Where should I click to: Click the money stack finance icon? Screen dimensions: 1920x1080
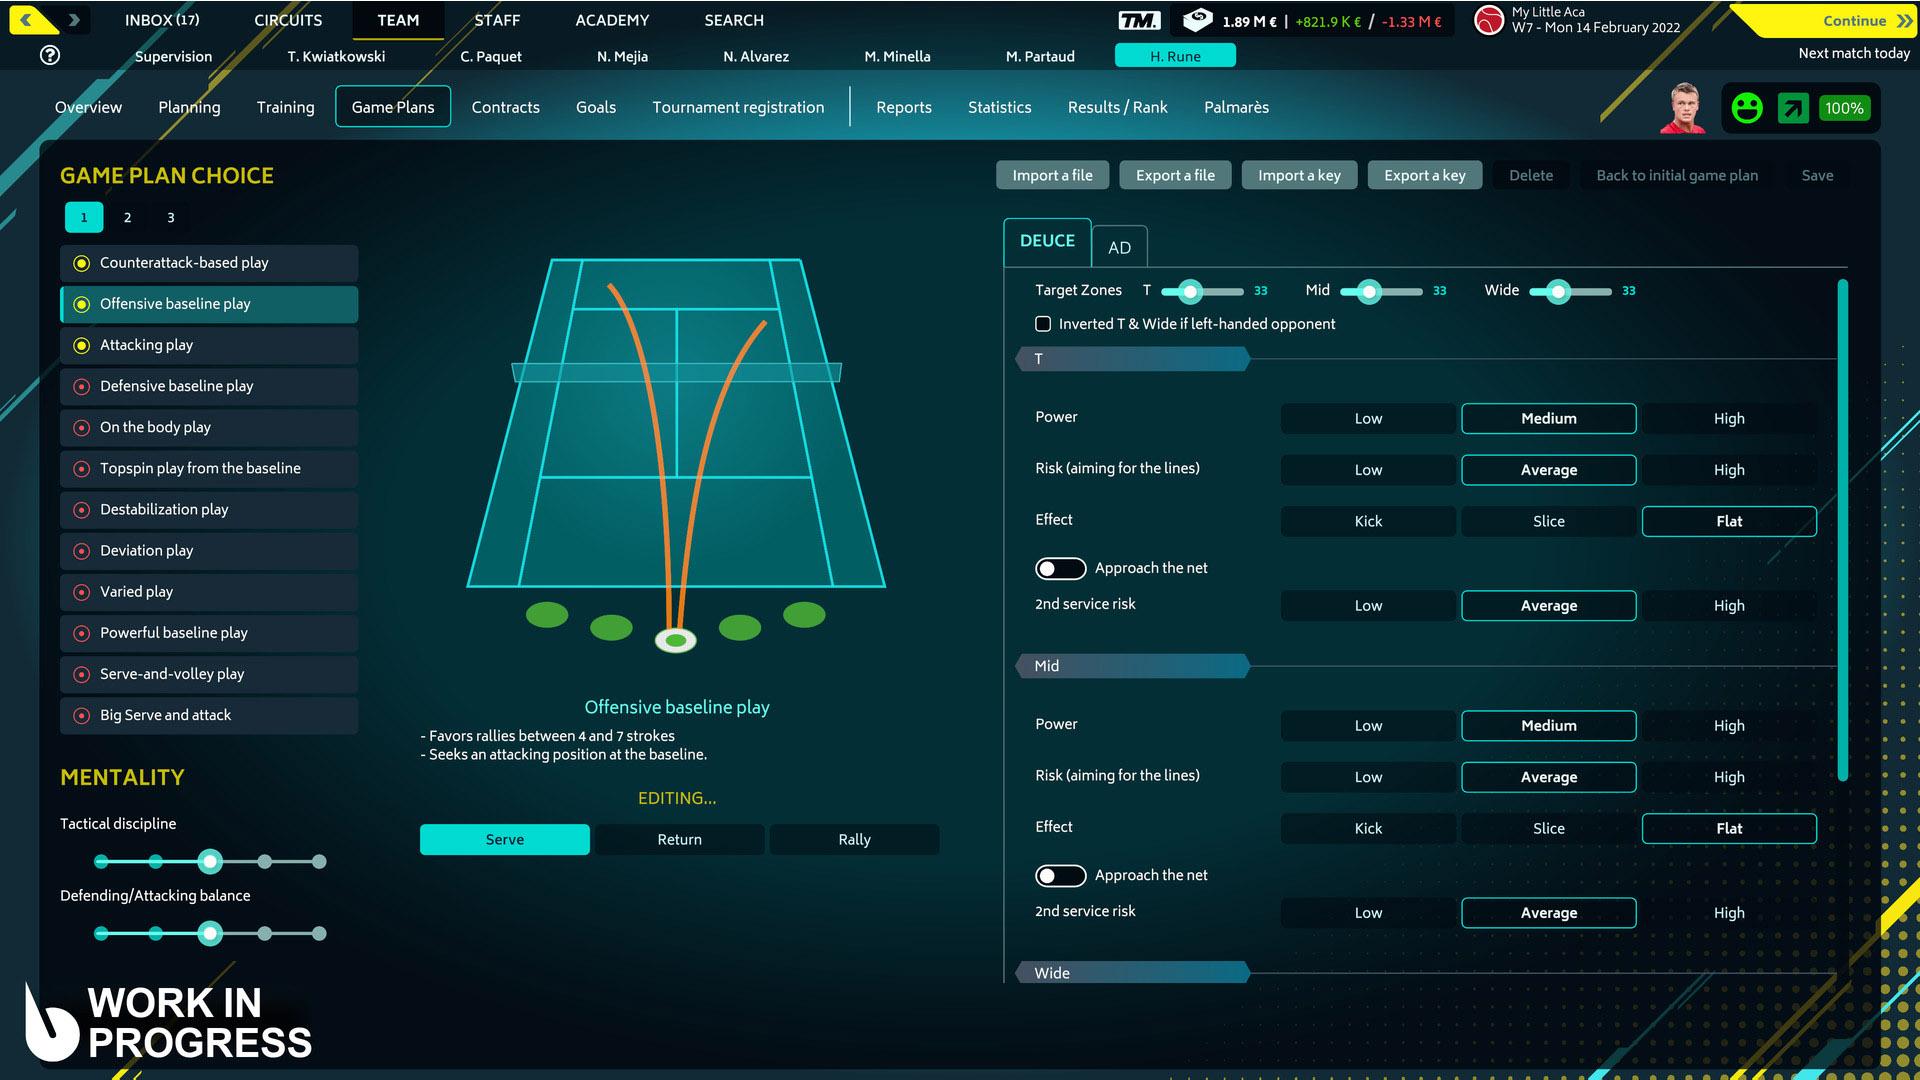[x=1197, y=20]
